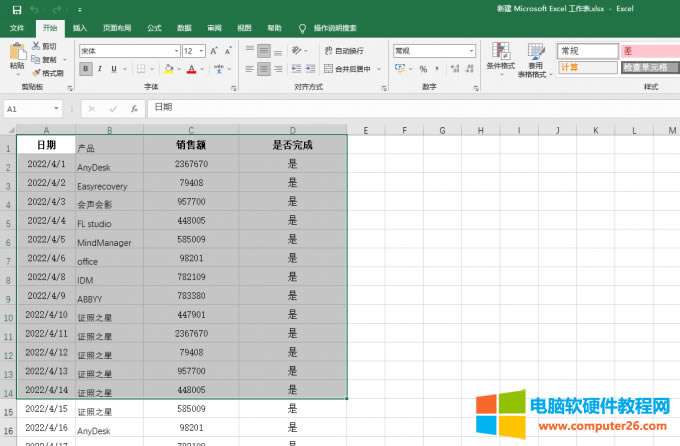Click the Format Painter (格式刷) icon
This screenshot has height=446, width=680.
click(37, 73)
